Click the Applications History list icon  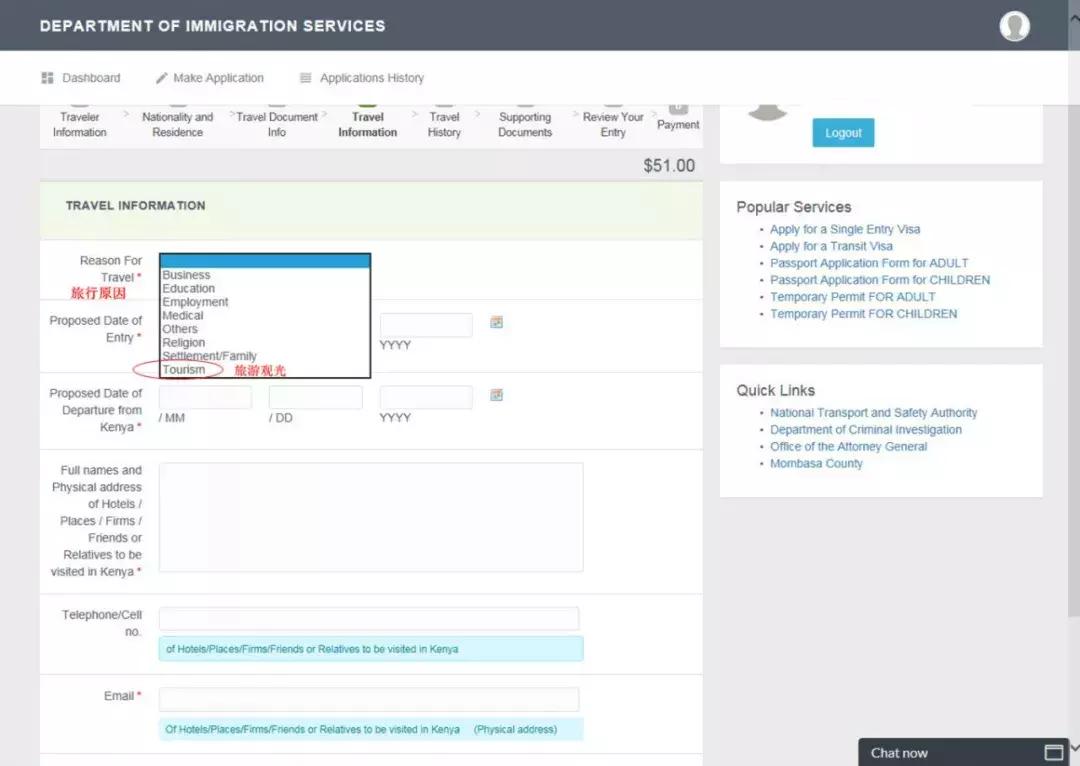[x=306, y=78]
